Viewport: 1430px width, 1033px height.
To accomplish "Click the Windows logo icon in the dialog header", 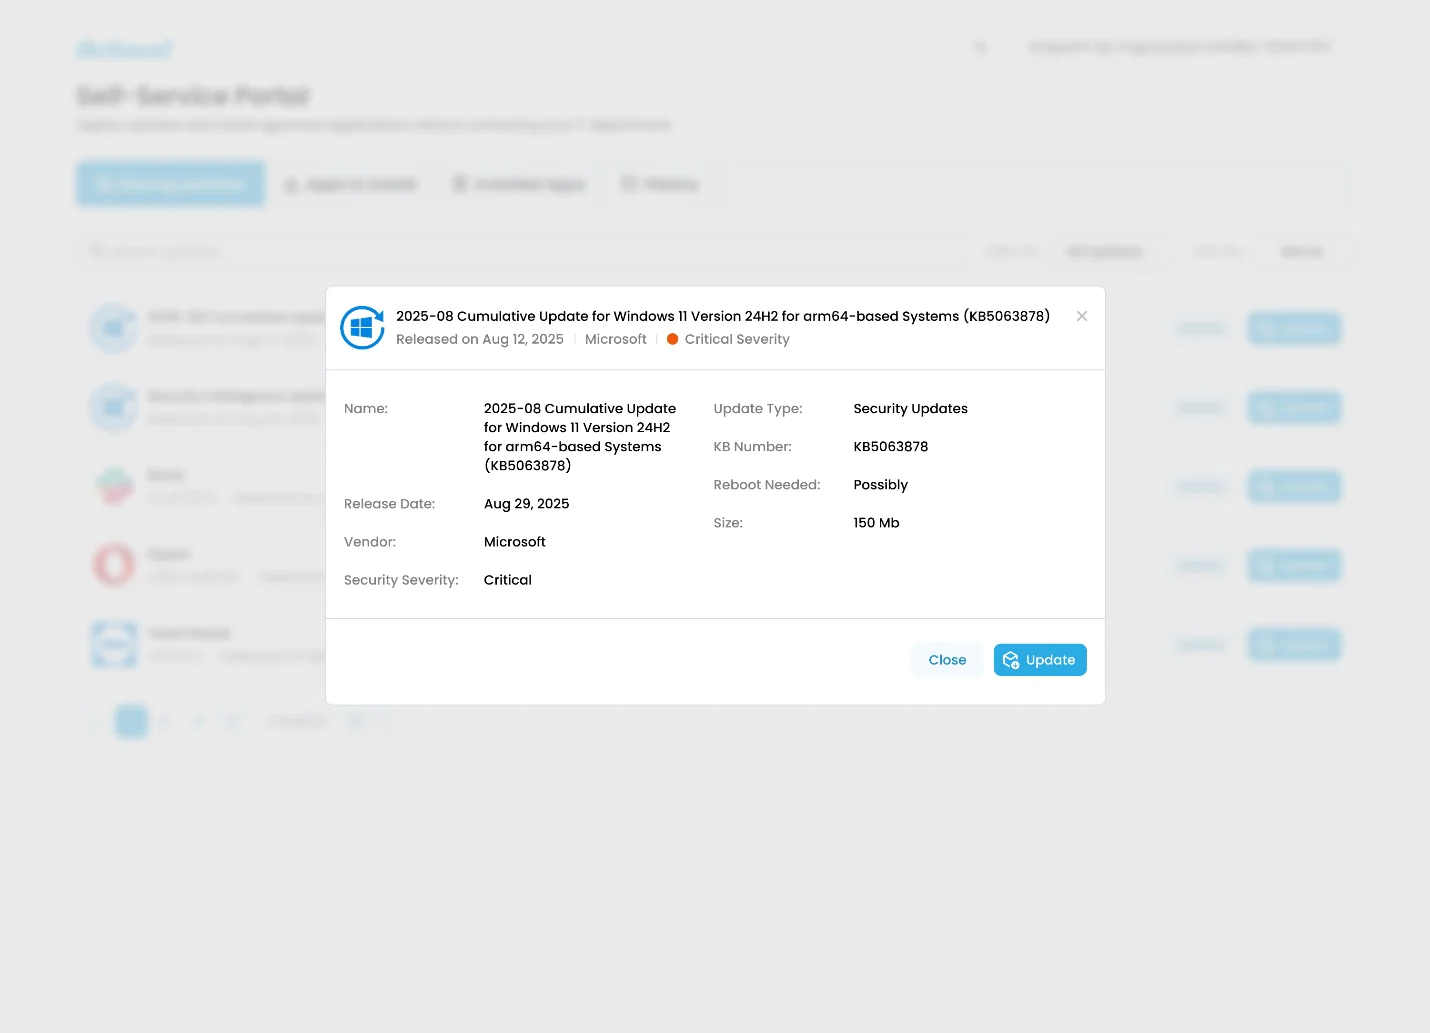I will point(362,327).
